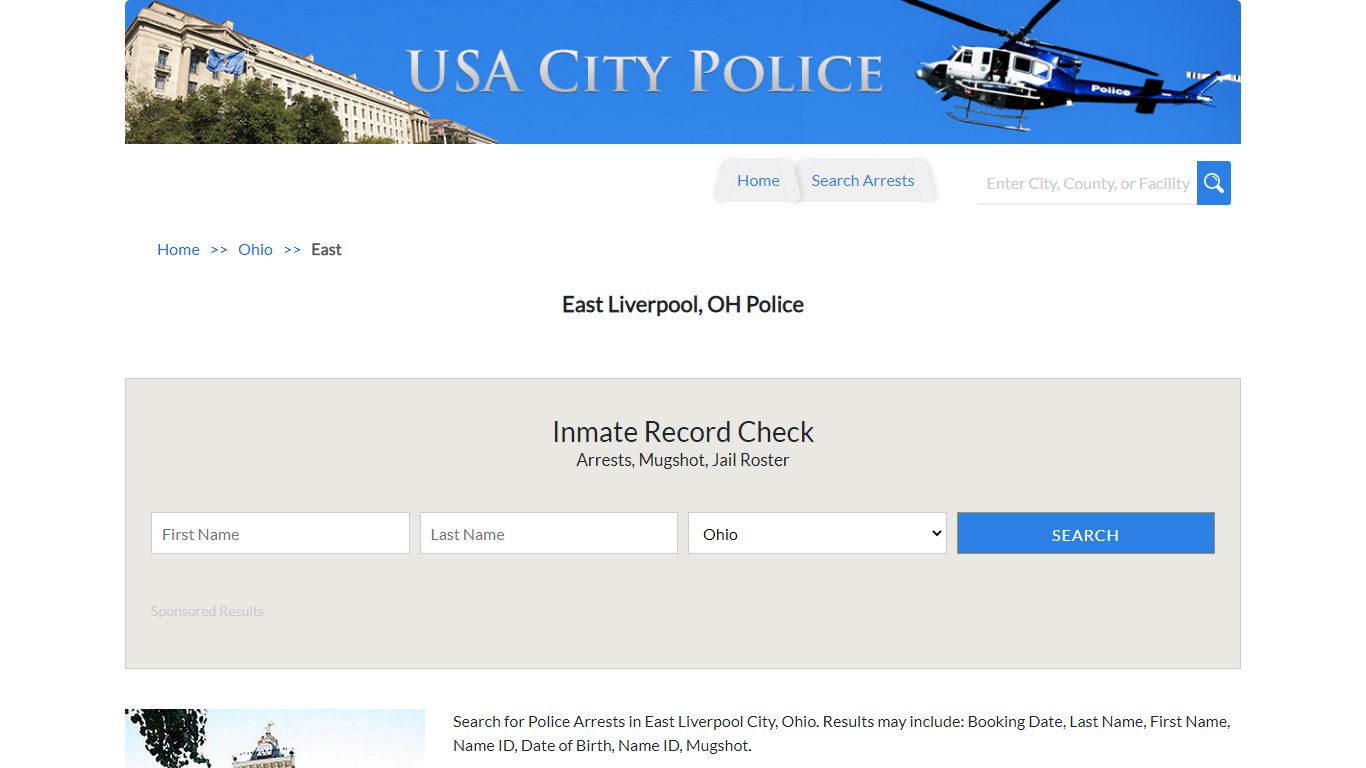Click the East Liverpool, OH Police heading
The height and width of the screenshot is (768, 1366).
point(683,305)
